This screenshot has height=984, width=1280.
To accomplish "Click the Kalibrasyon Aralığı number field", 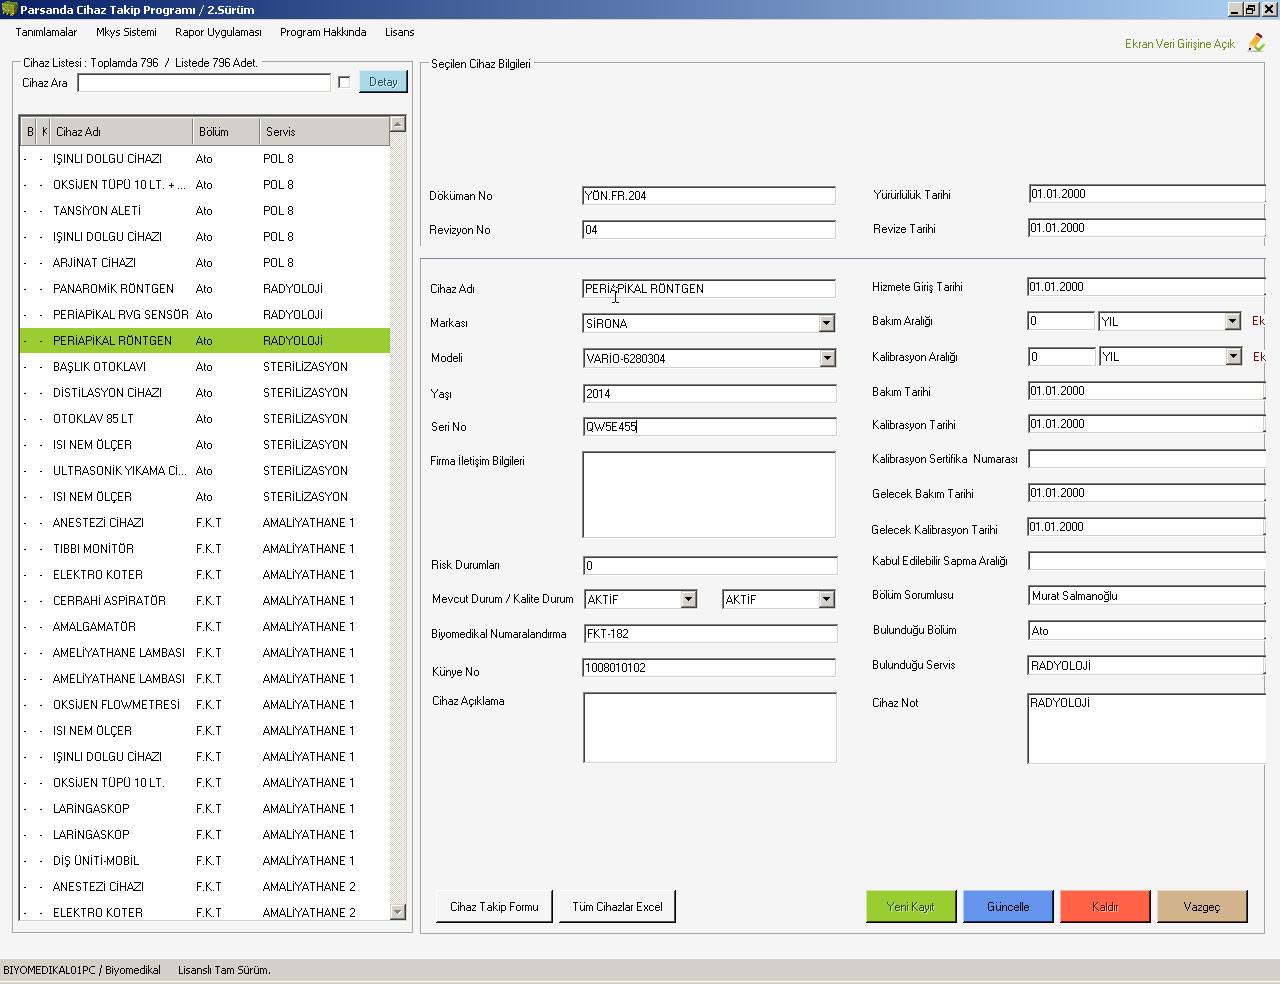I will [x=1062, y=356].
